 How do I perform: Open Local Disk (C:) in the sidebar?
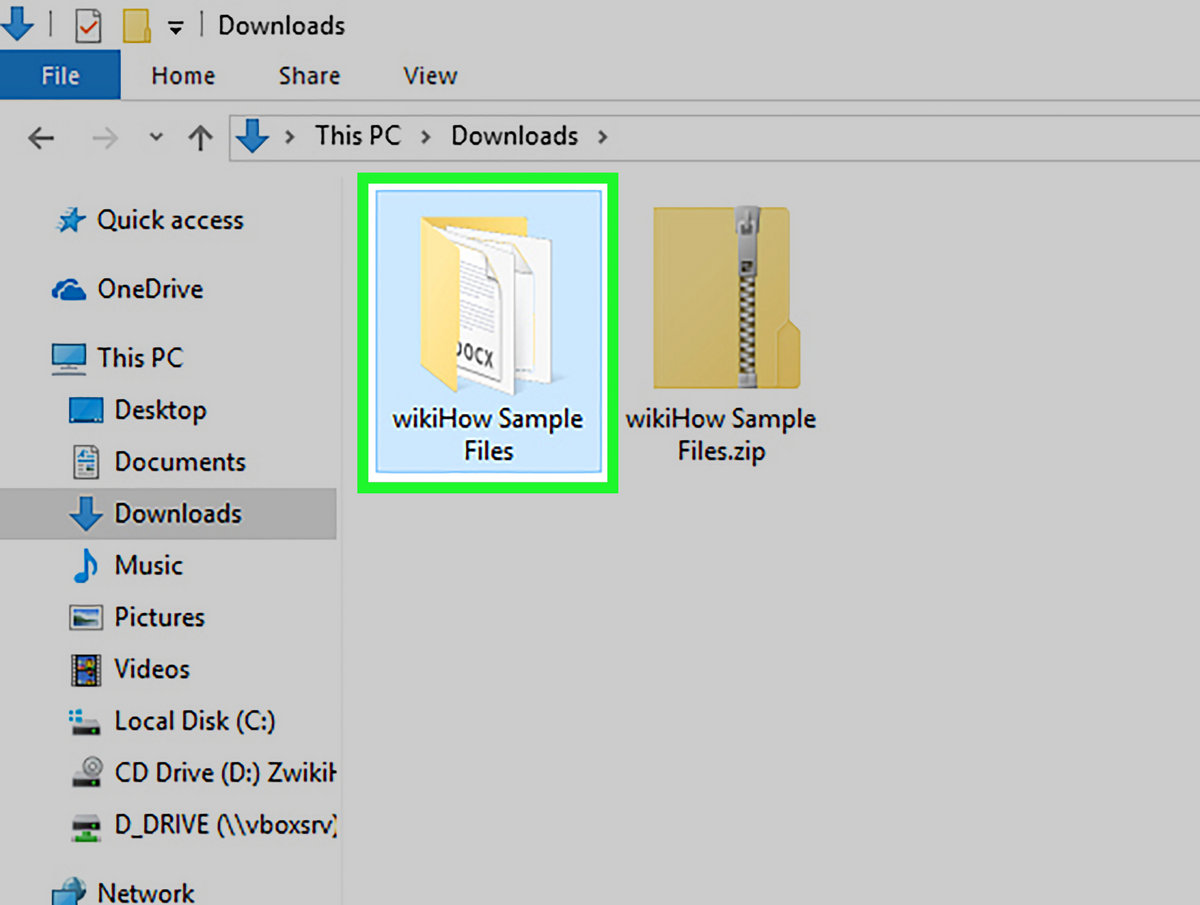(195, 721)
